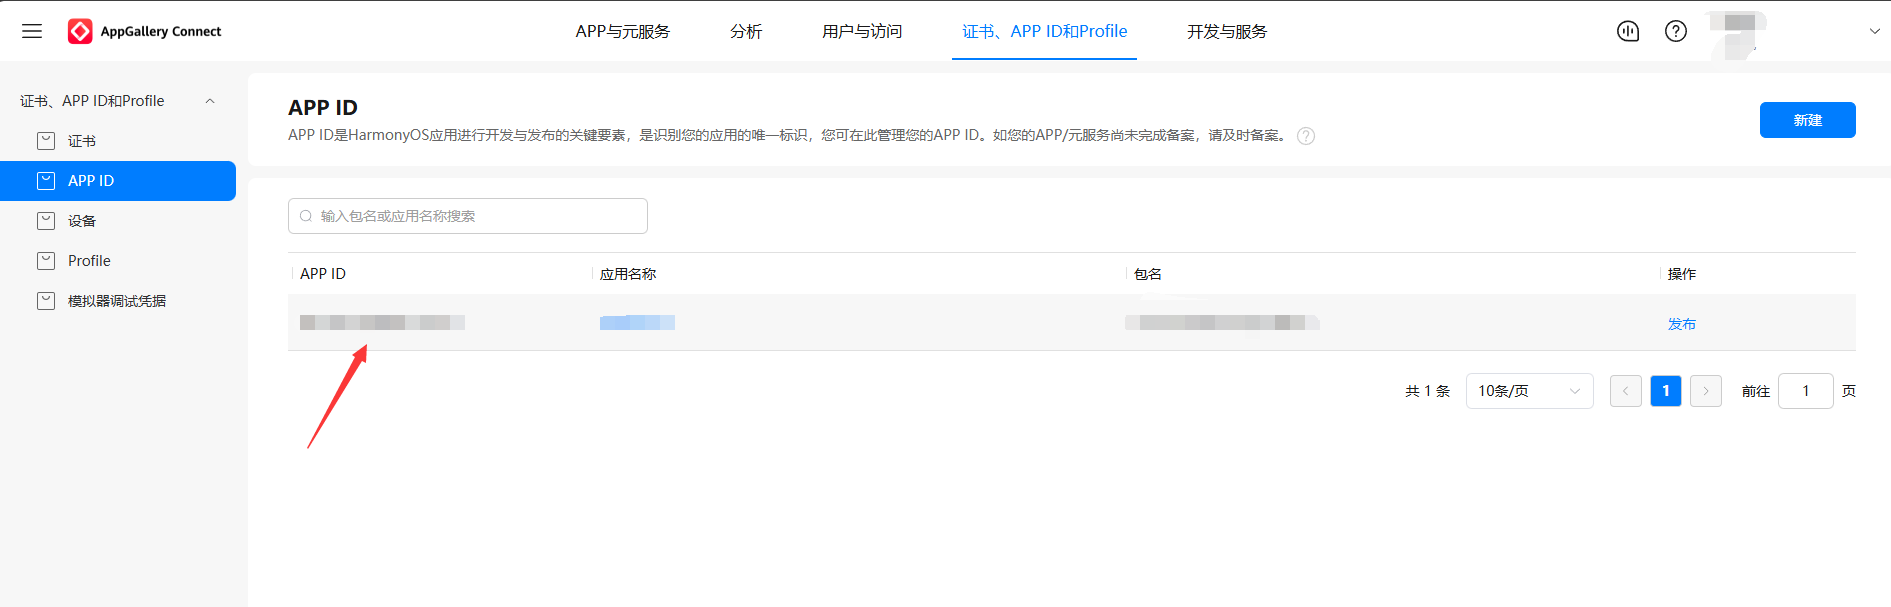
Task: Switch to the 分析 tab
Action: pos(746,31)
